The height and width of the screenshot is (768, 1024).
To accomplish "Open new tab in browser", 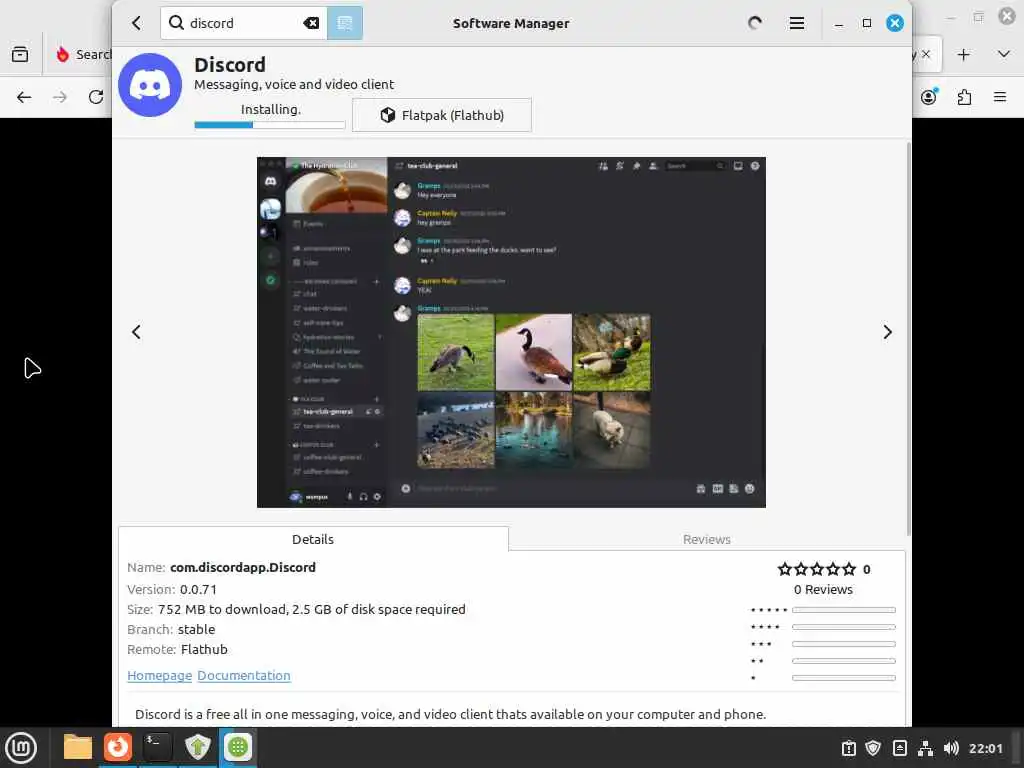I will pos(963,54).
